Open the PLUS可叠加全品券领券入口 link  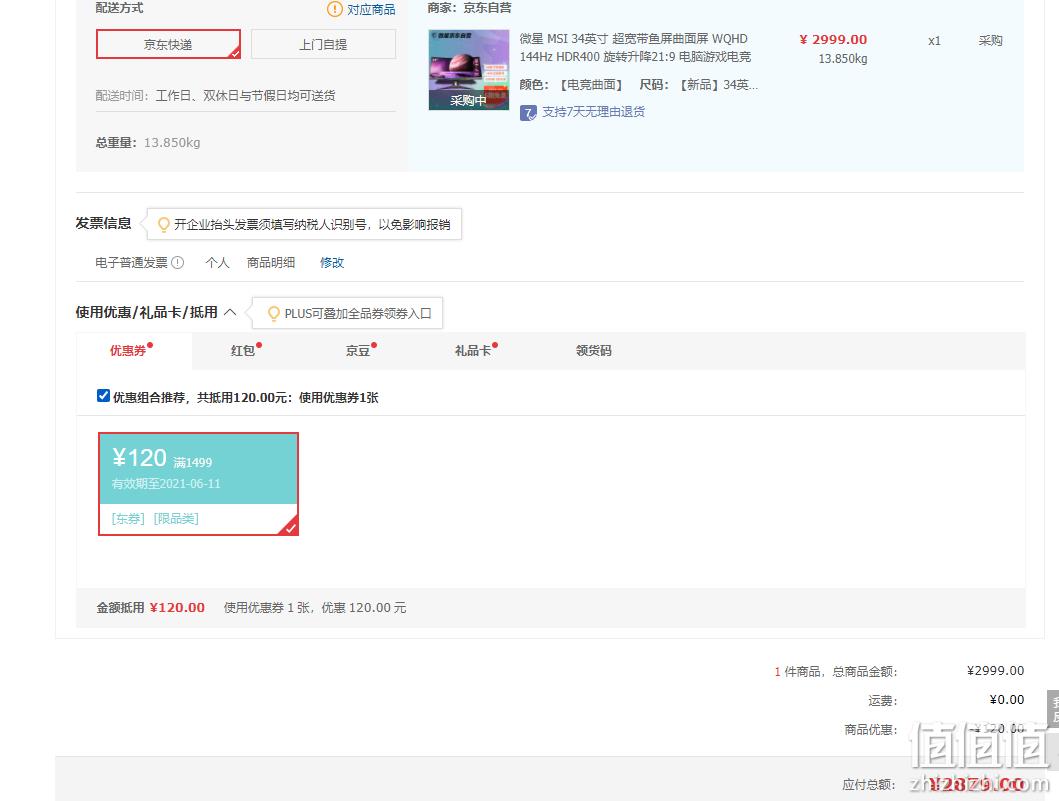358,313
